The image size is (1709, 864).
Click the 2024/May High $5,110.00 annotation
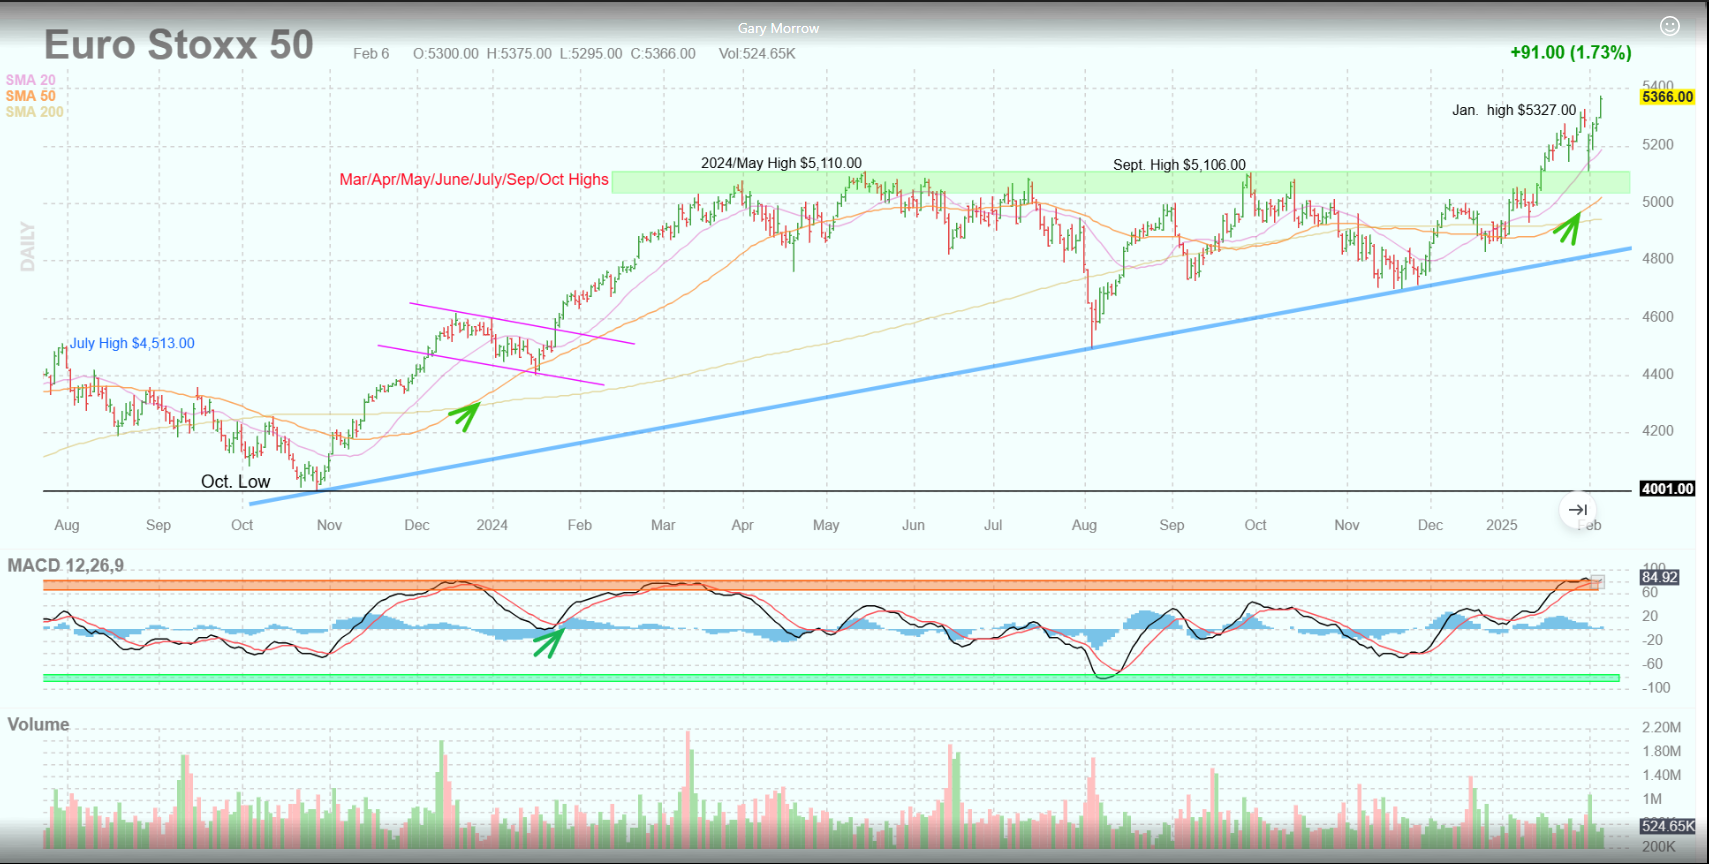pyautogui.click(x=781, y=163)
